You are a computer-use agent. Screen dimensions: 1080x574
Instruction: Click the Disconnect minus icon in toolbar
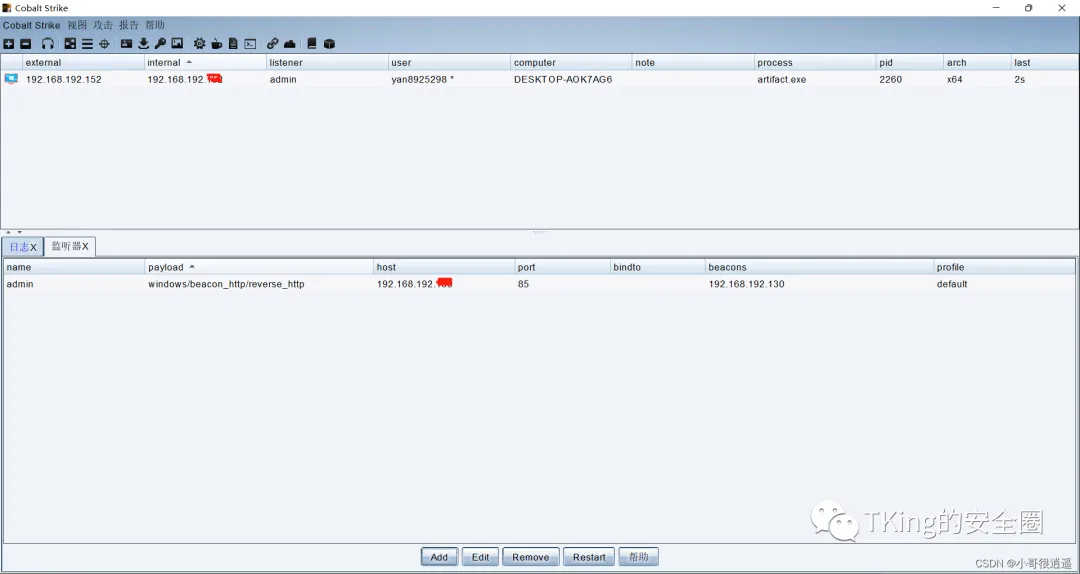click(25, 43)
